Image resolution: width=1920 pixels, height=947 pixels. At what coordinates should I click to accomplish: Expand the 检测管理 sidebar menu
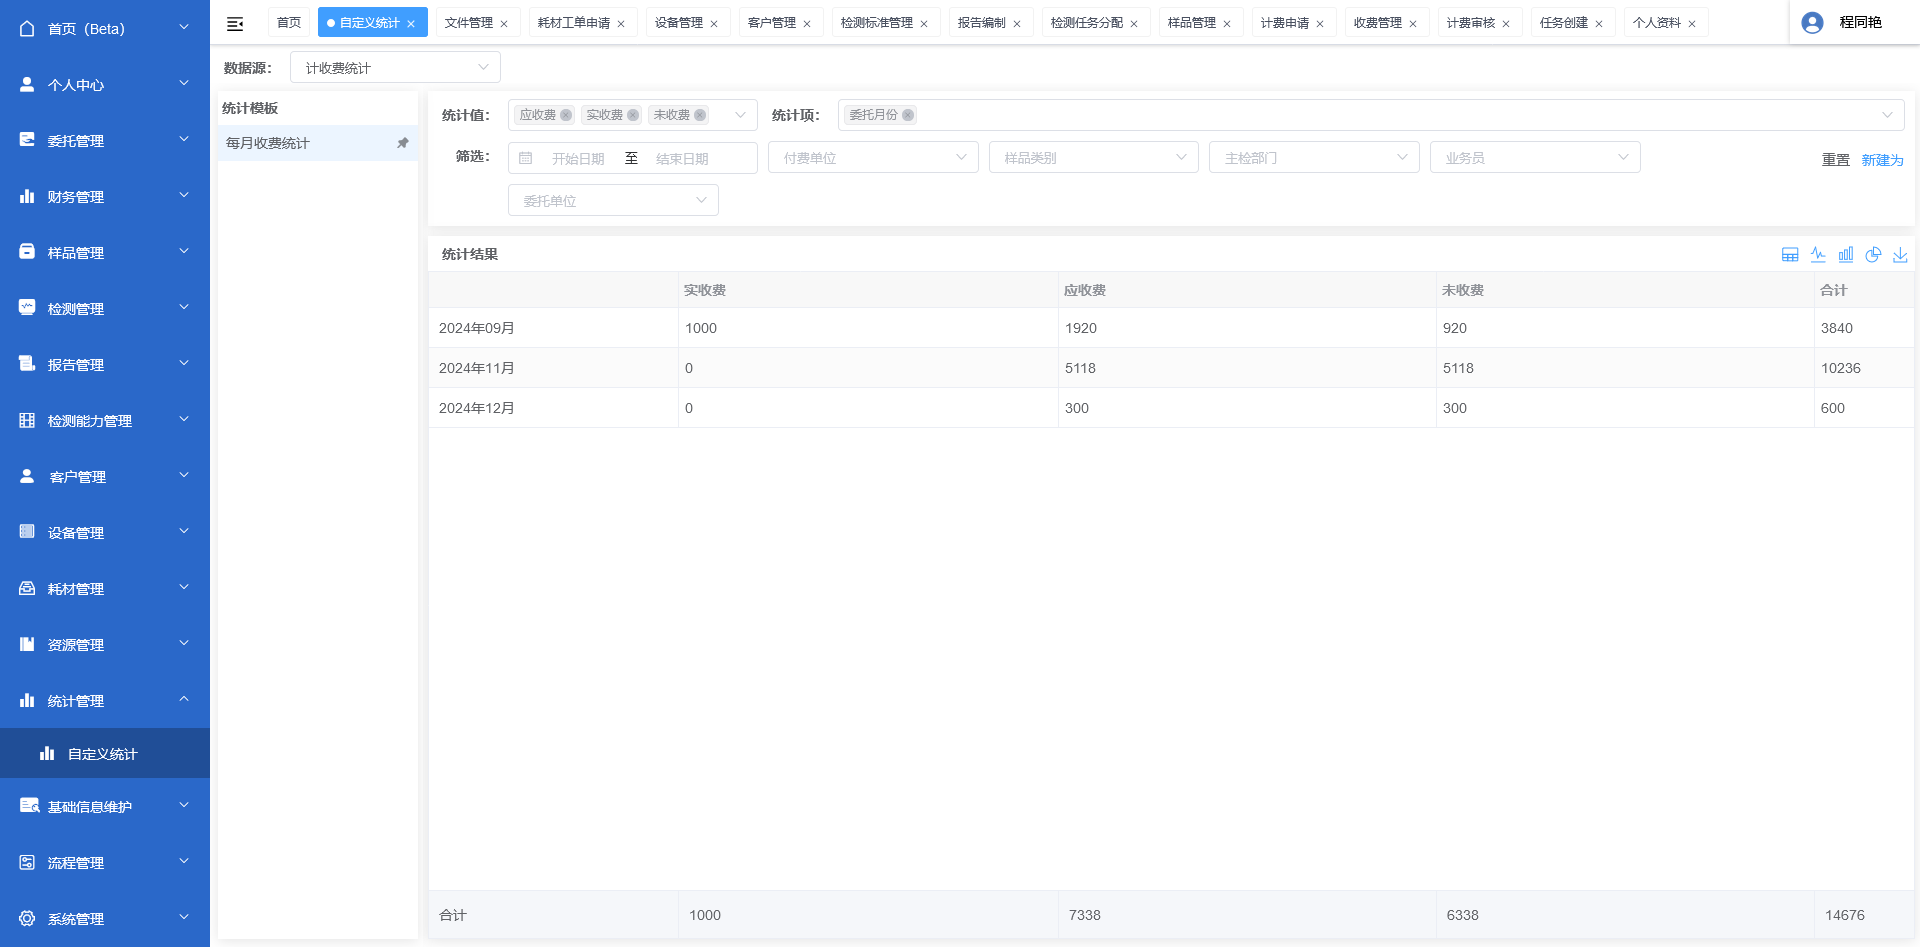click(105, 308)
